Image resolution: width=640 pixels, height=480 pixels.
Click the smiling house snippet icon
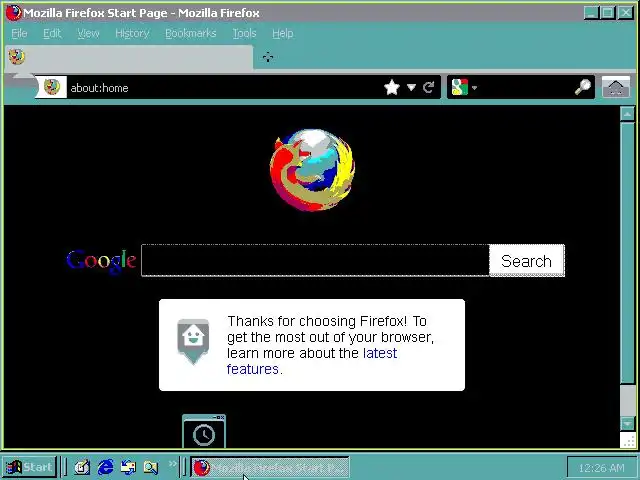pyautogui.click(x=193, y=342)
